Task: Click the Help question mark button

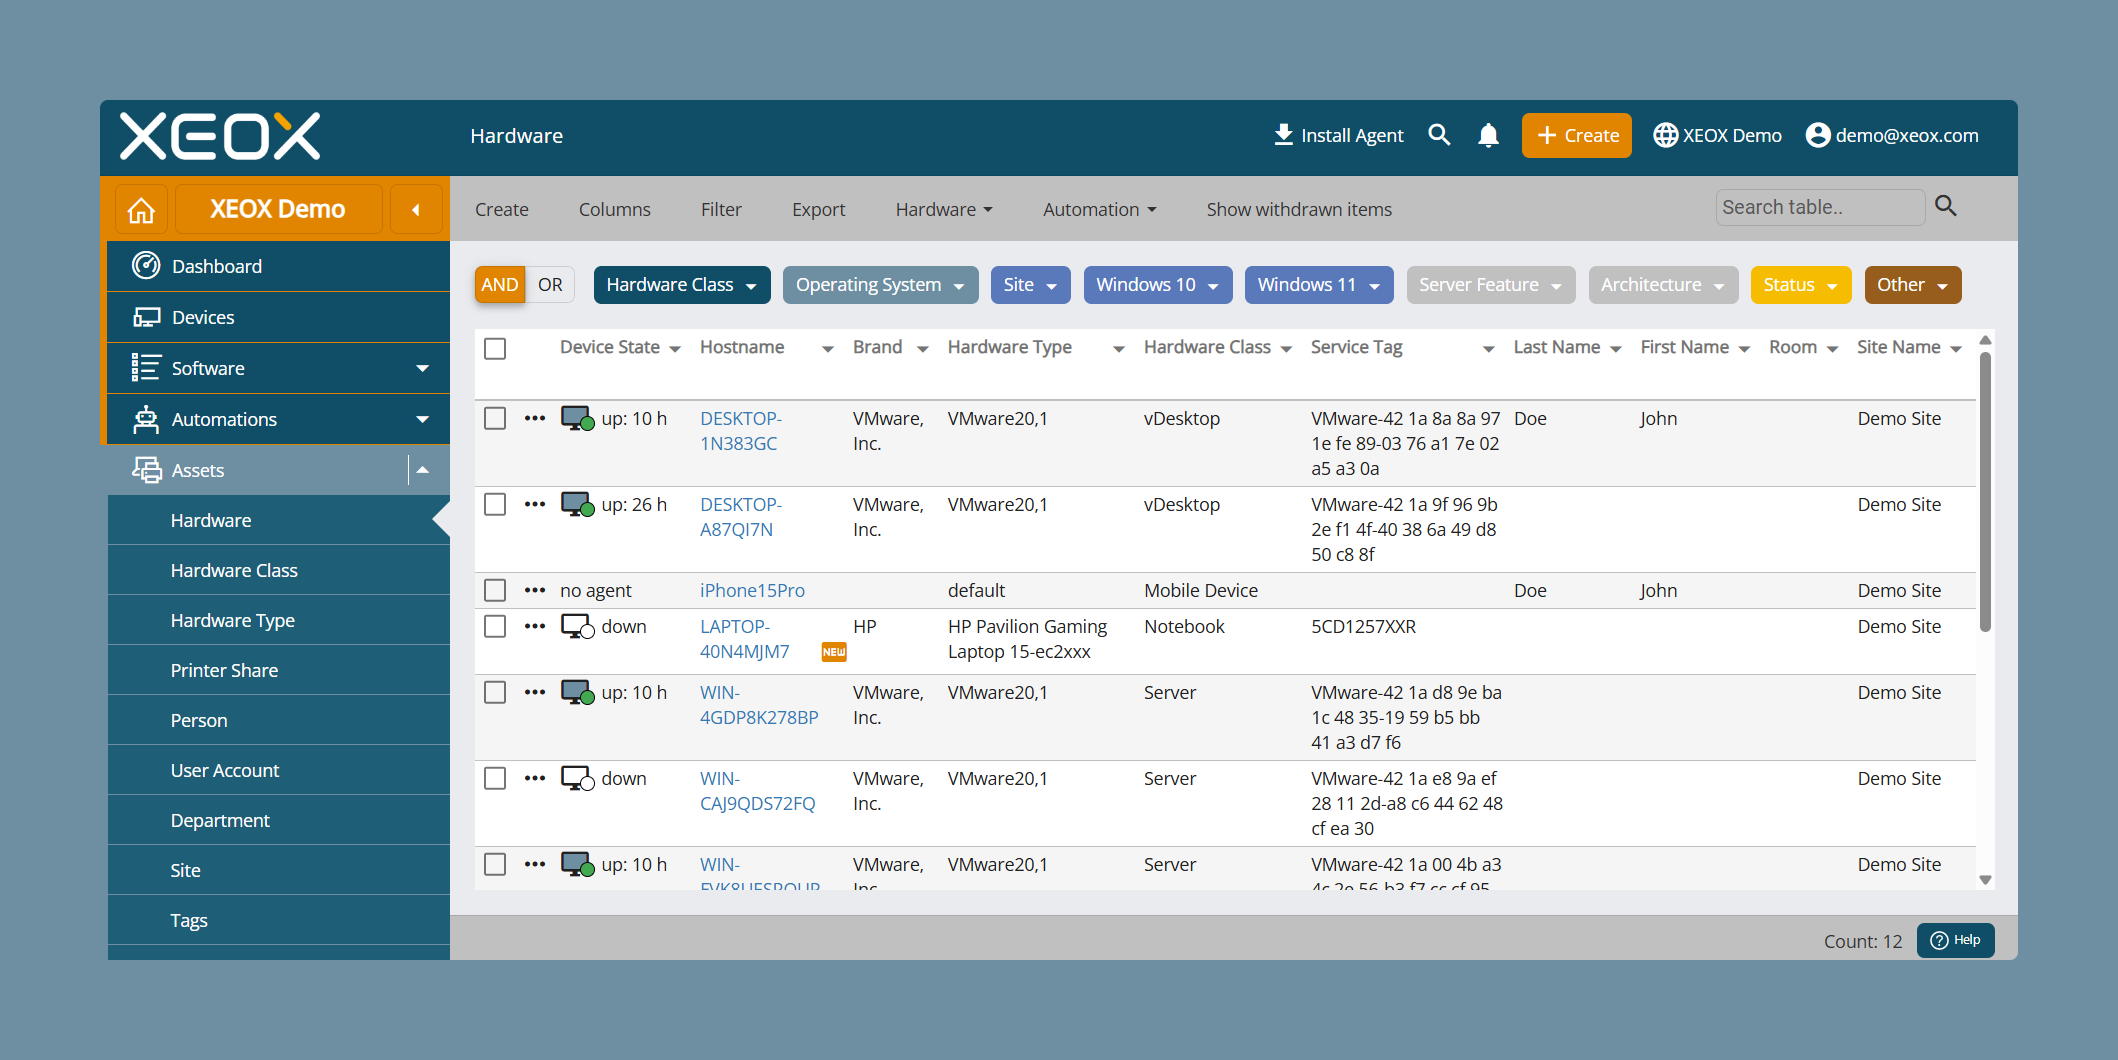Action: [x=1955, y=940]
